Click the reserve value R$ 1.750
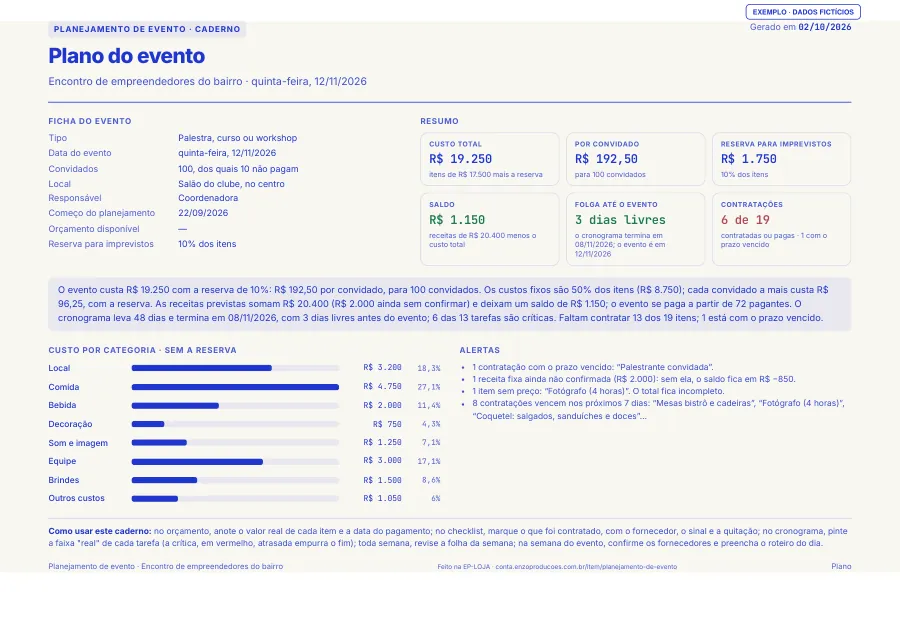 (x=748, y=159)
